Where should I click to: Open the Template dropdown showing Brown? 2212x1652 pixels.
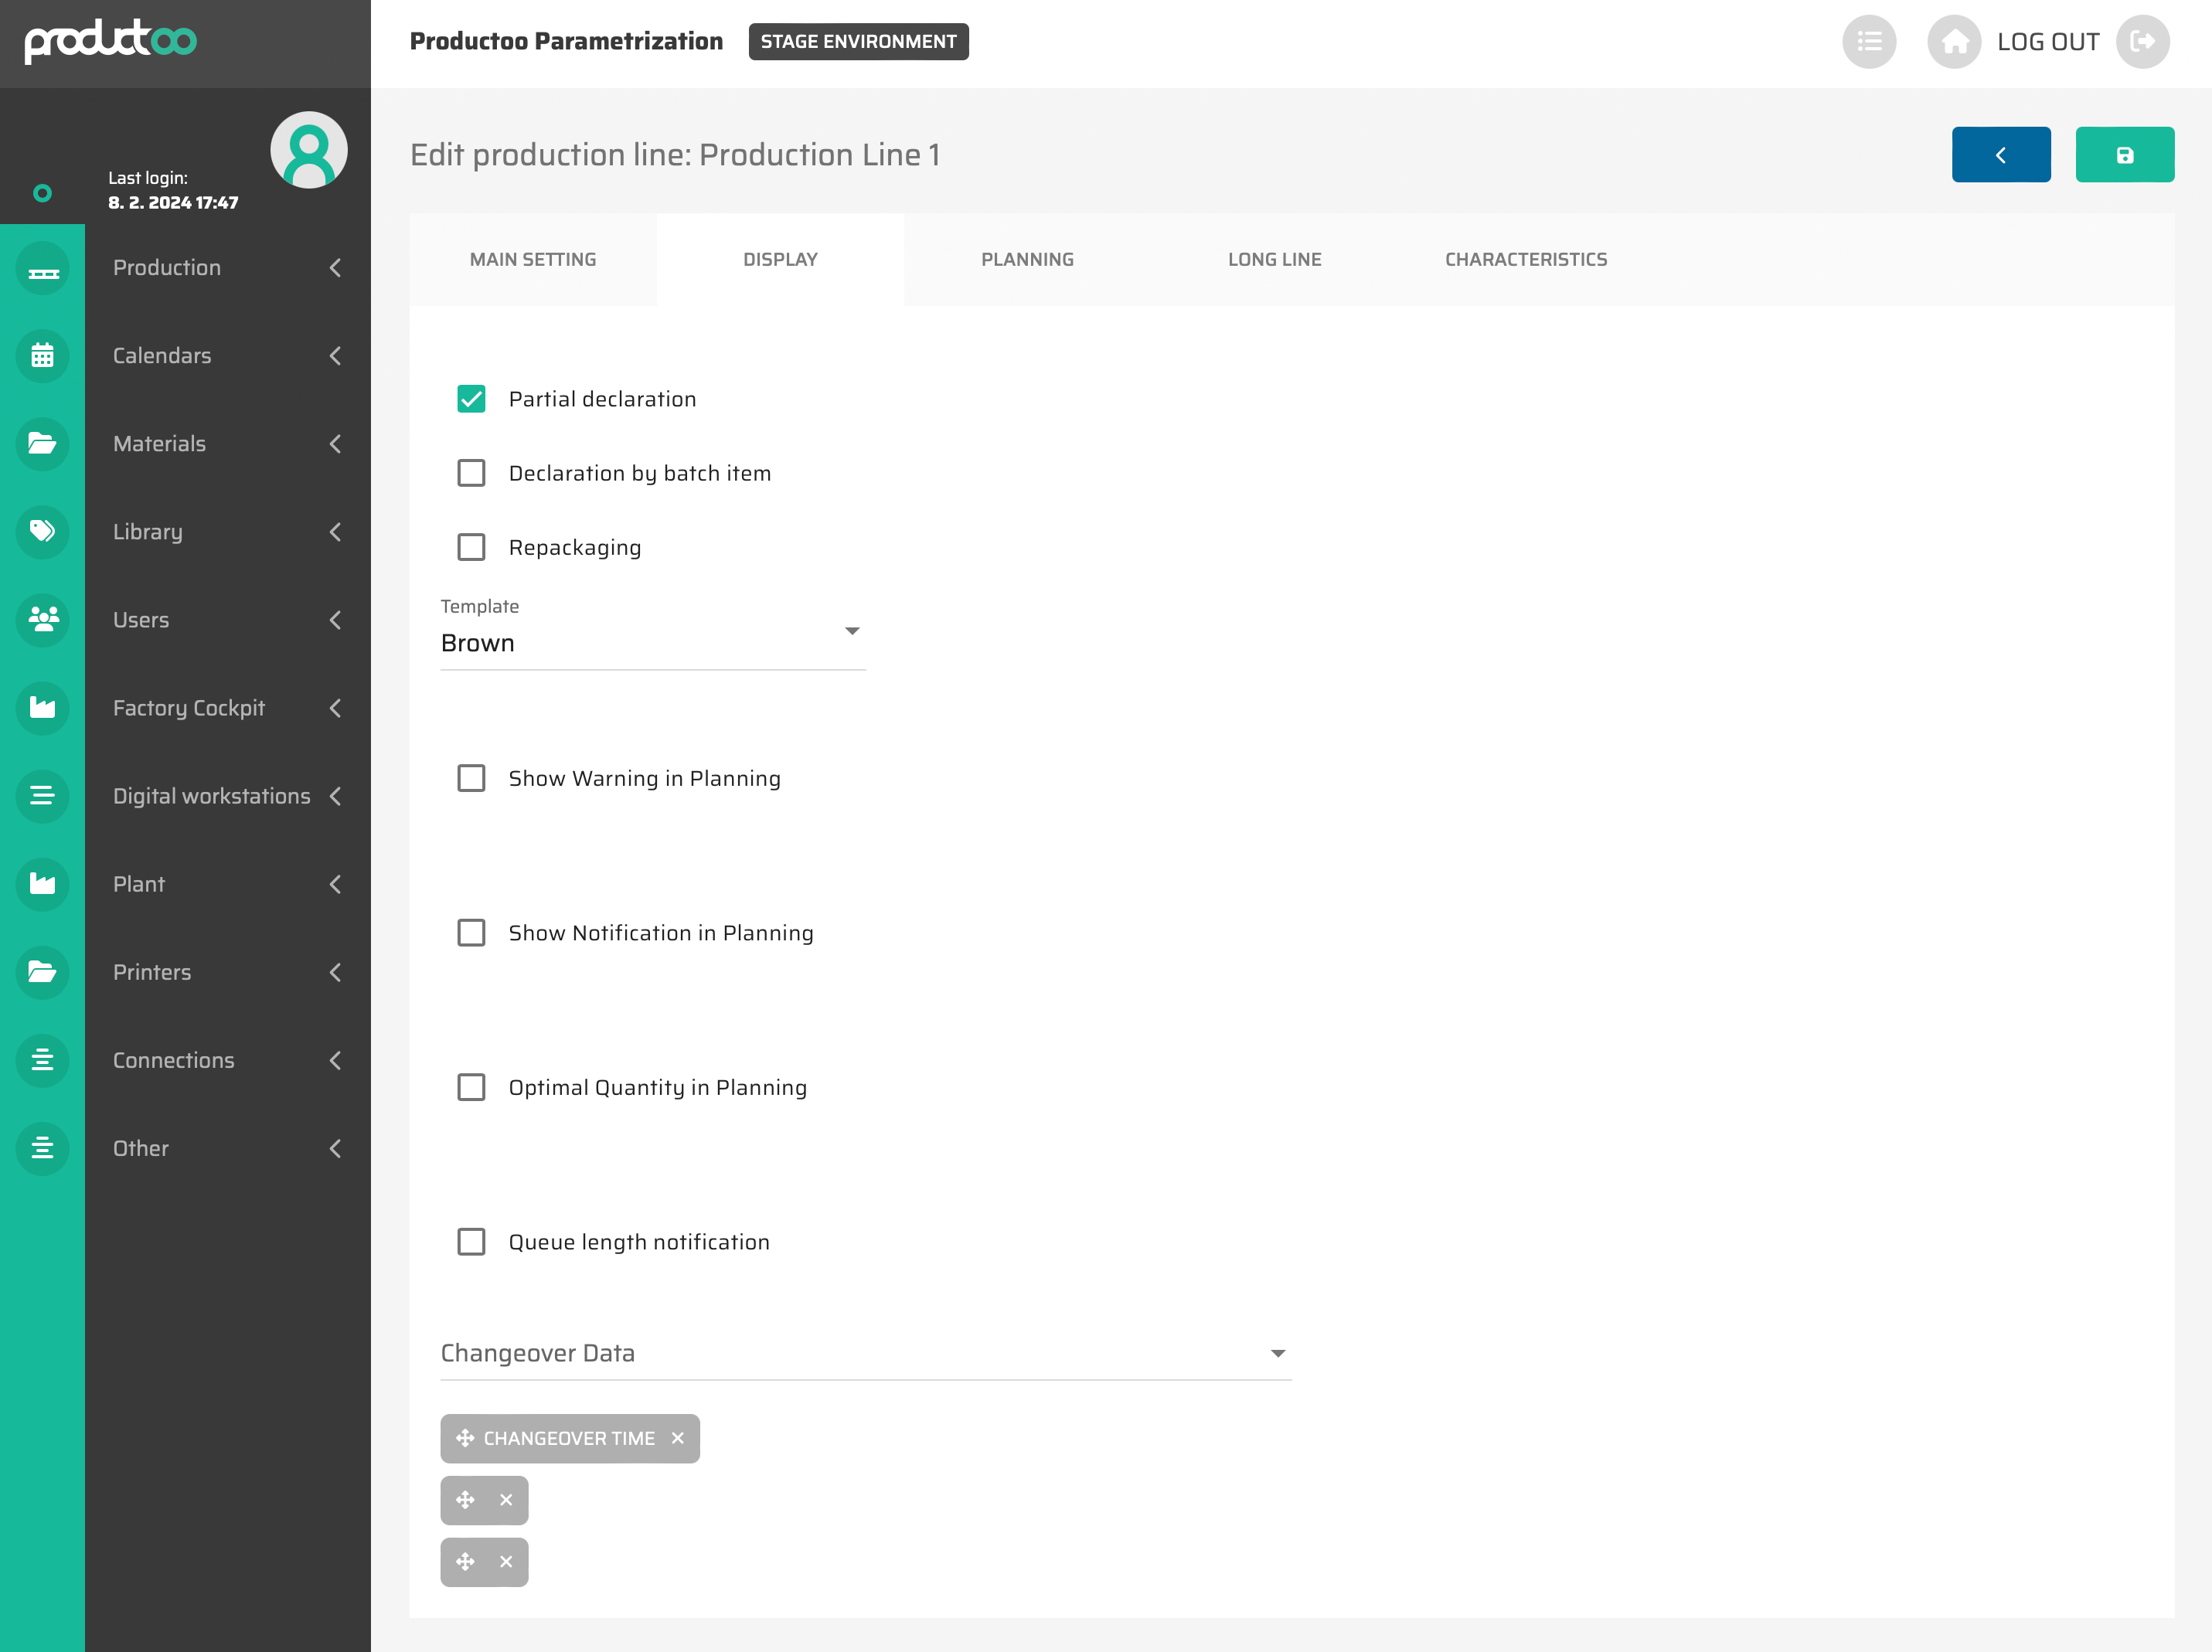point(652,642)
